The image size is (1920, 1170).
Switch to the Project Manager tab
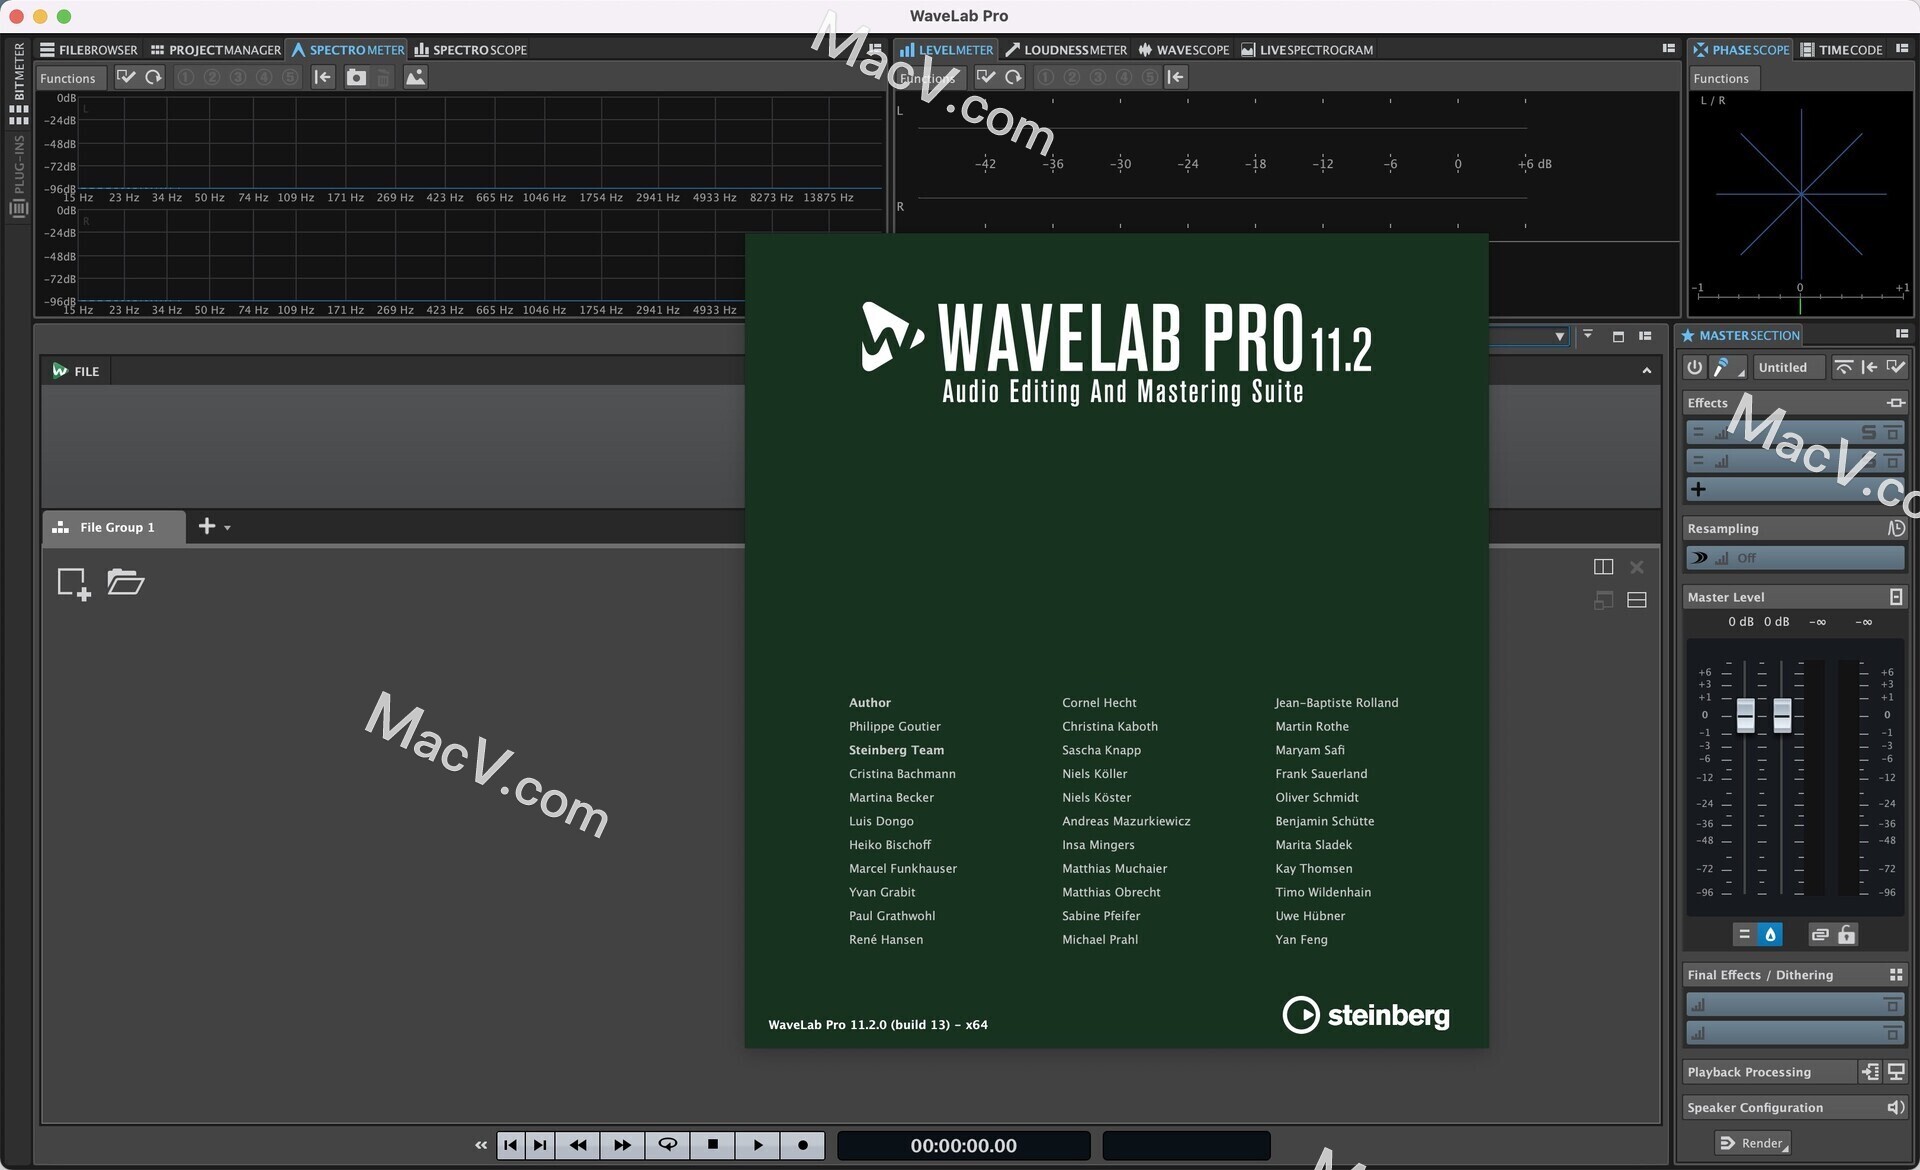tap(215, 49)
